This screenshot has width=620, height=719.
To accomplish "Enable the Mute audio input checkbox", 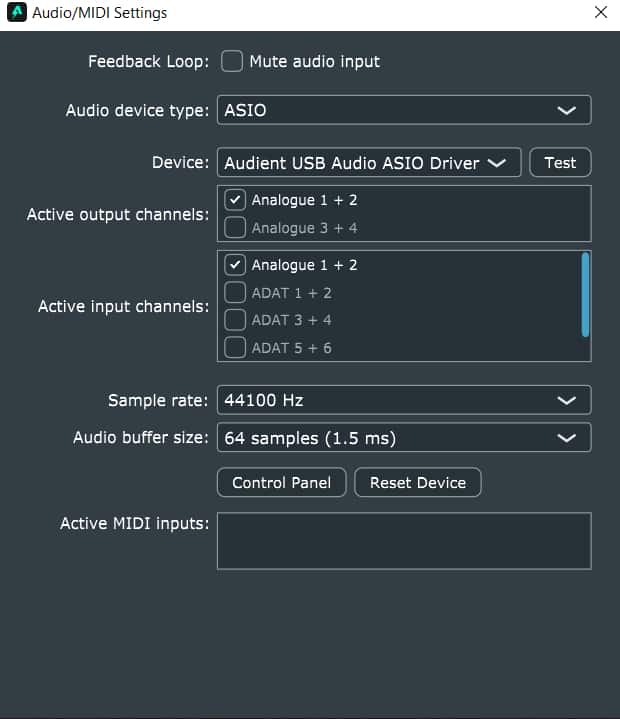I will pyautogui.click(x=232, y=62).
